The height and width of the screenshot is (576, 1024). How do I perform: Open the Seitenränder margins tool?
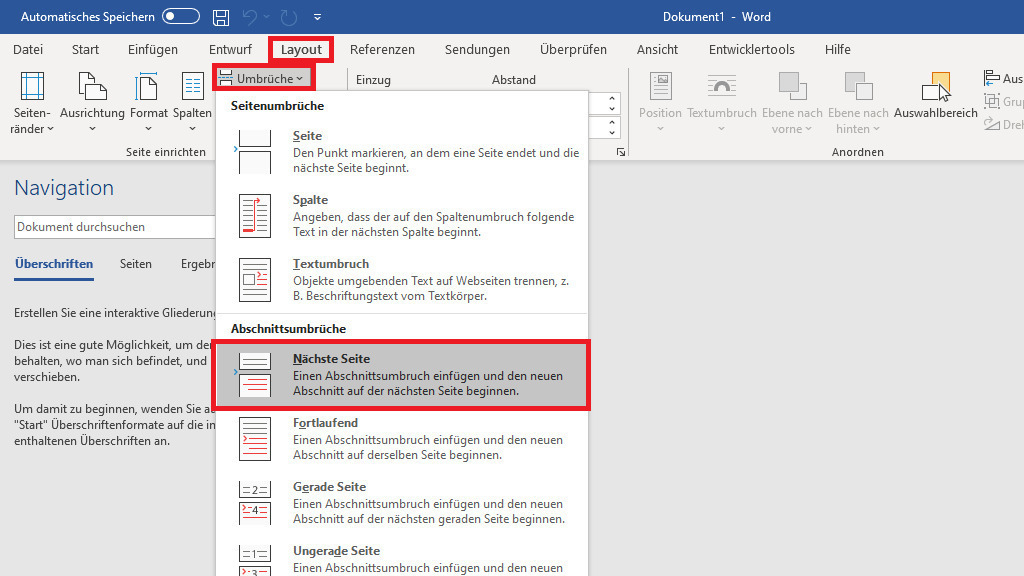point(33,104)
